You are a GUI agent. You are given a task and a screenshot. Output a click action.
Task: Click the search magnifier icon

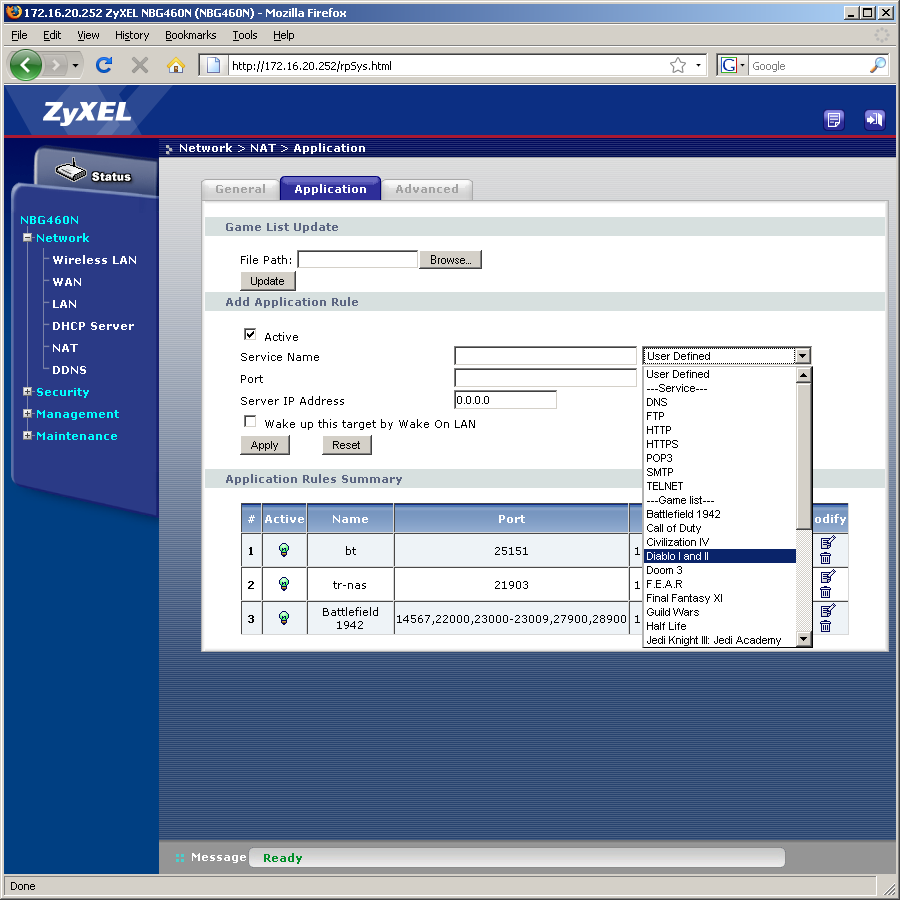click(x=878, y=65)
